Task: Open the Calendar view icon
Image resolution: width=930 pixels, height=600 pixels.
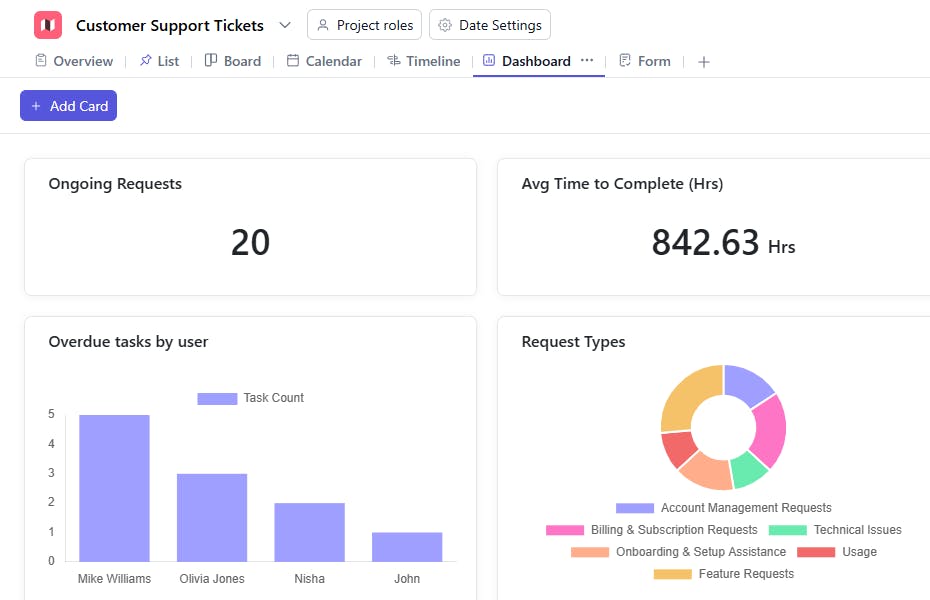Action: (x=292, y=61)
